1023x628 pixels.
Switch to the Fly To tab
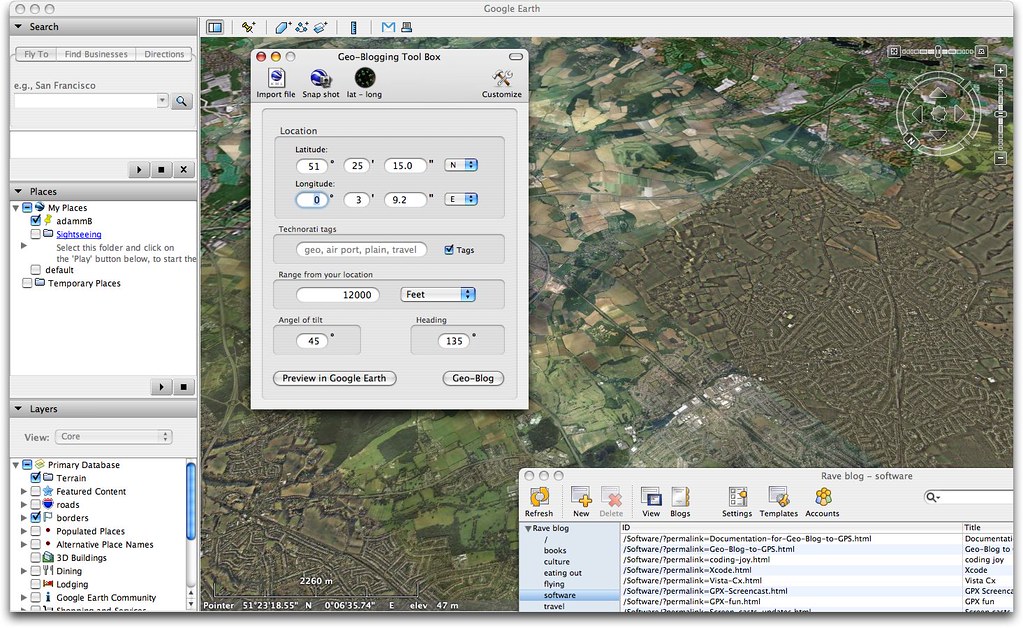tap(36, 54)
